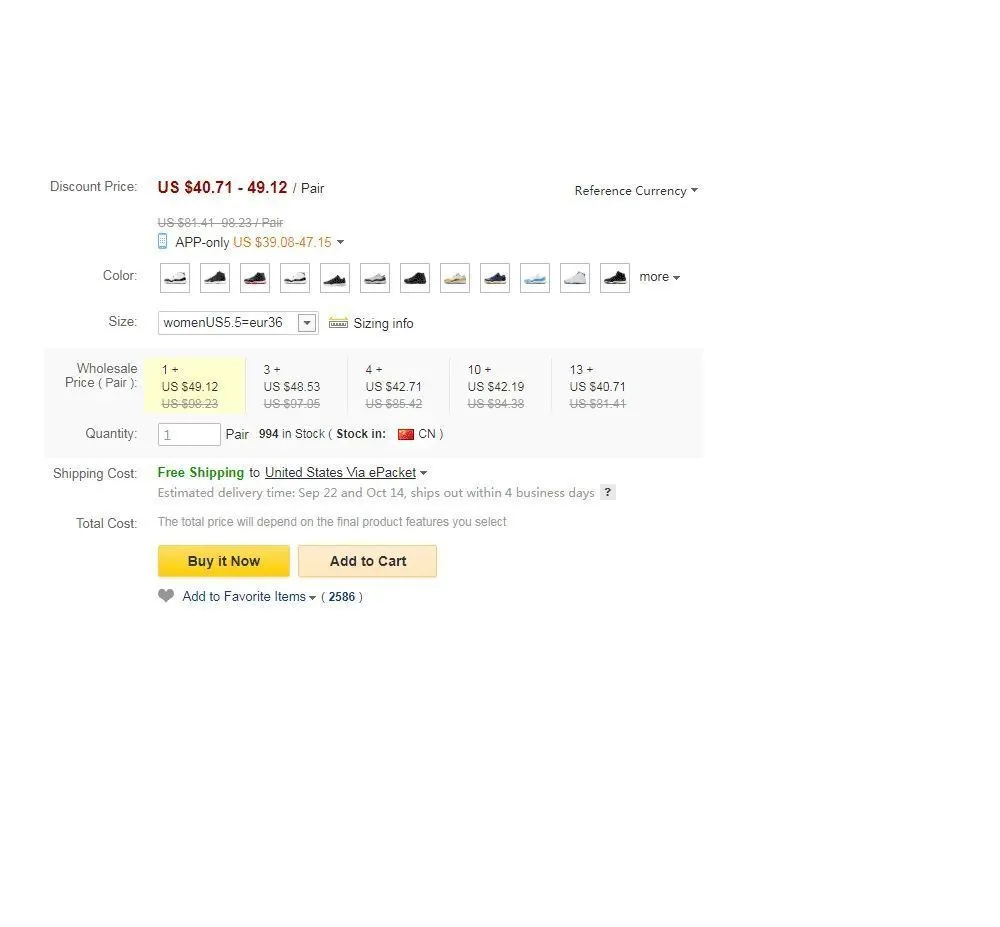Click the delivery time help question mark
The width and height of the screenshot is (1000, 927).
coord(607,492)
